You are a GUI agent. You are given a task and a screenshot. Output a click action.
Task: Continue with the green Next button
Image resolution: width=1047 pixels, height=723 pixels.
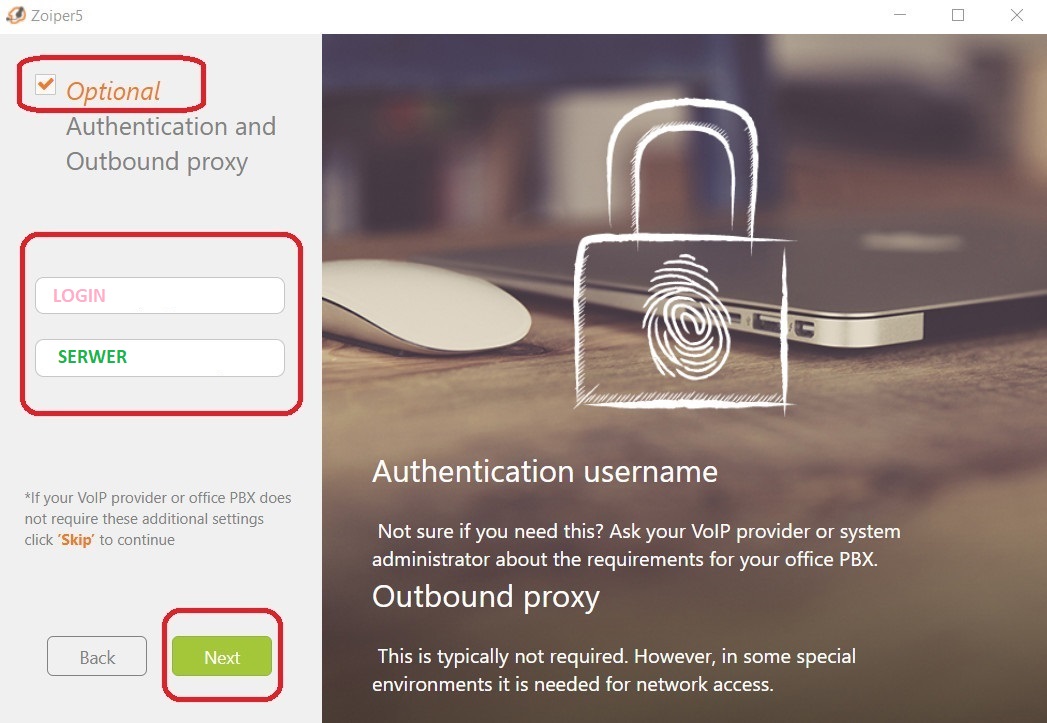point(222,656)
